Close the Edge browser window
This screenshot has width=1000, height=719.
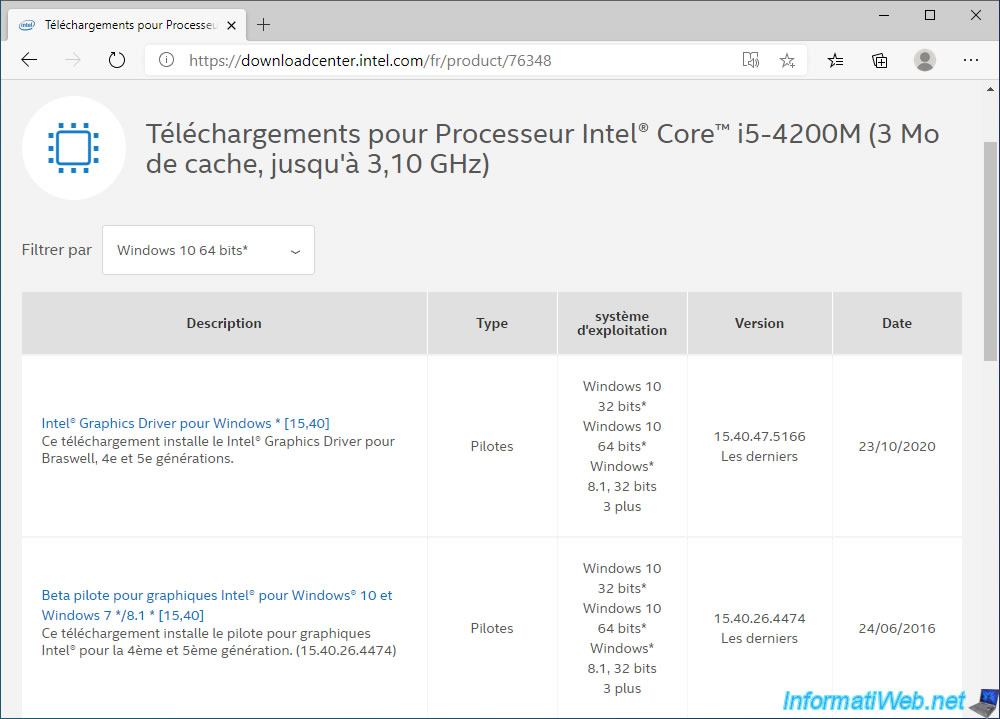click(976, 15)
